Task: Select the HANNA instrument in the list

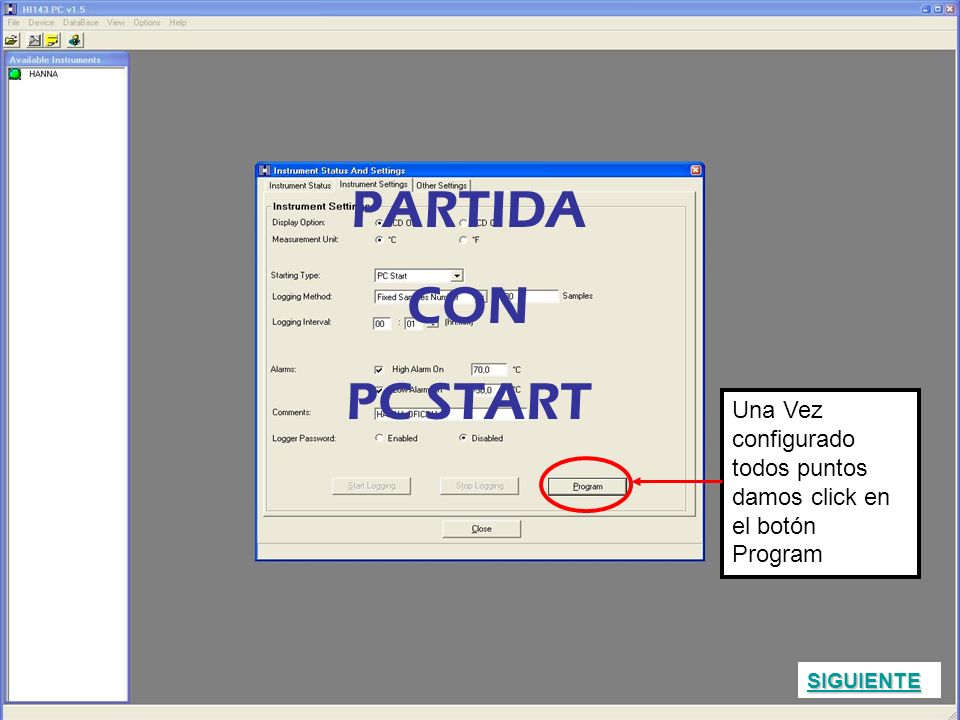Action: pos(43,74)
